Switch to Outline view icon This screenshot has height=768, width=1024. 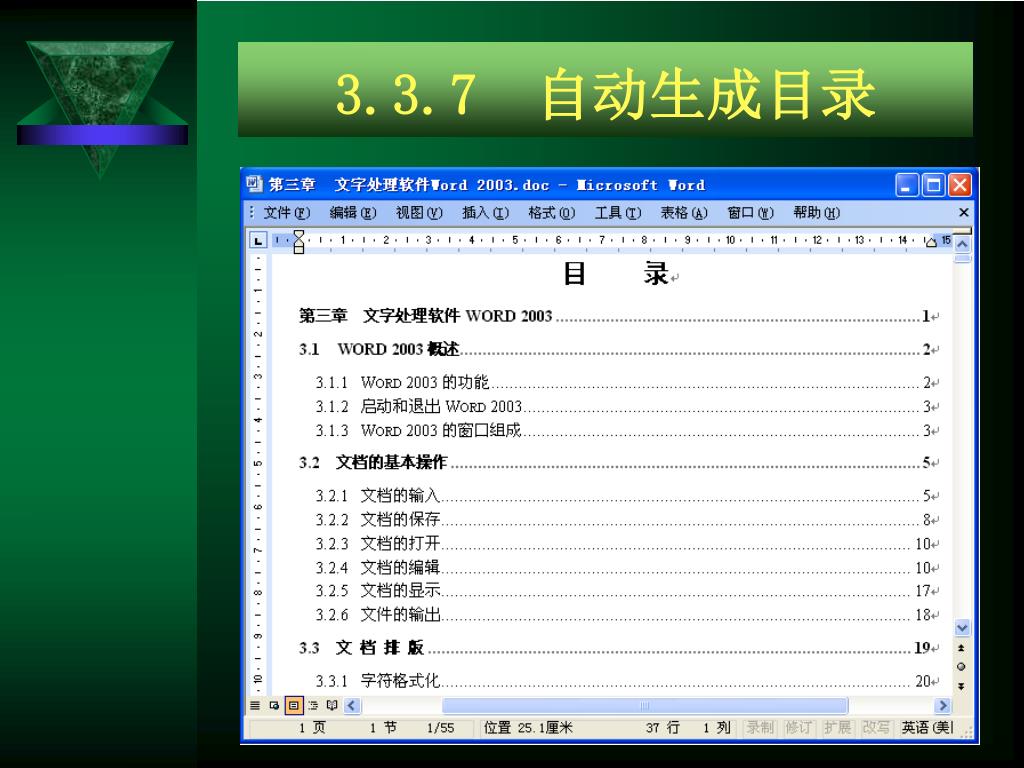313,705
